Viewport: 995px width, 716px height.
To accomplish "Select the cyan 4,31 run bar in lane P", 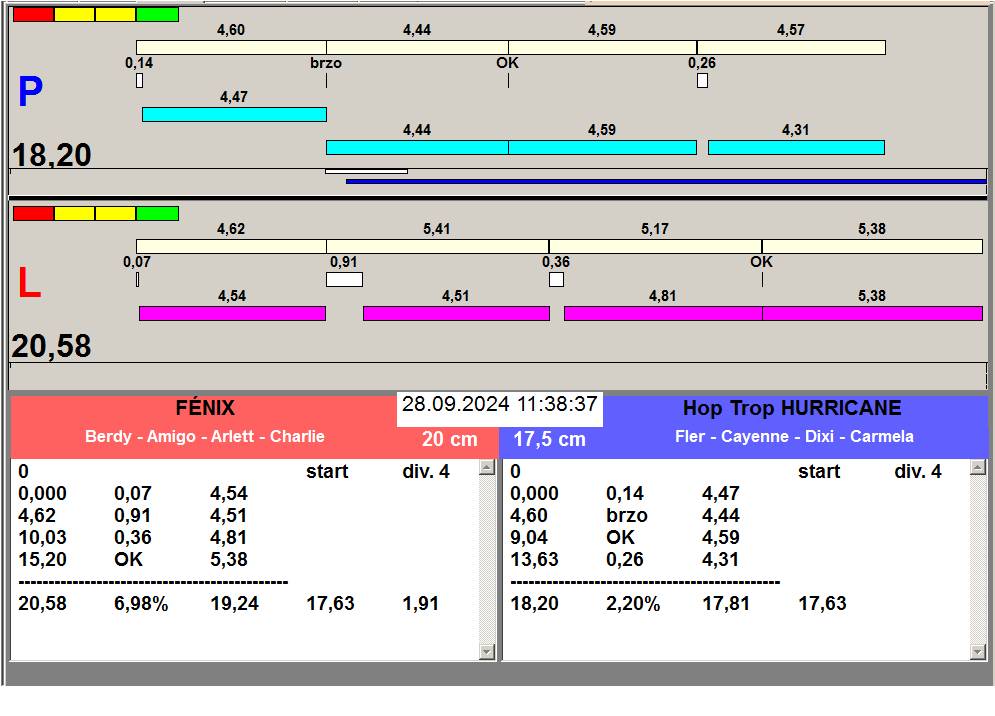I will 796,147.
